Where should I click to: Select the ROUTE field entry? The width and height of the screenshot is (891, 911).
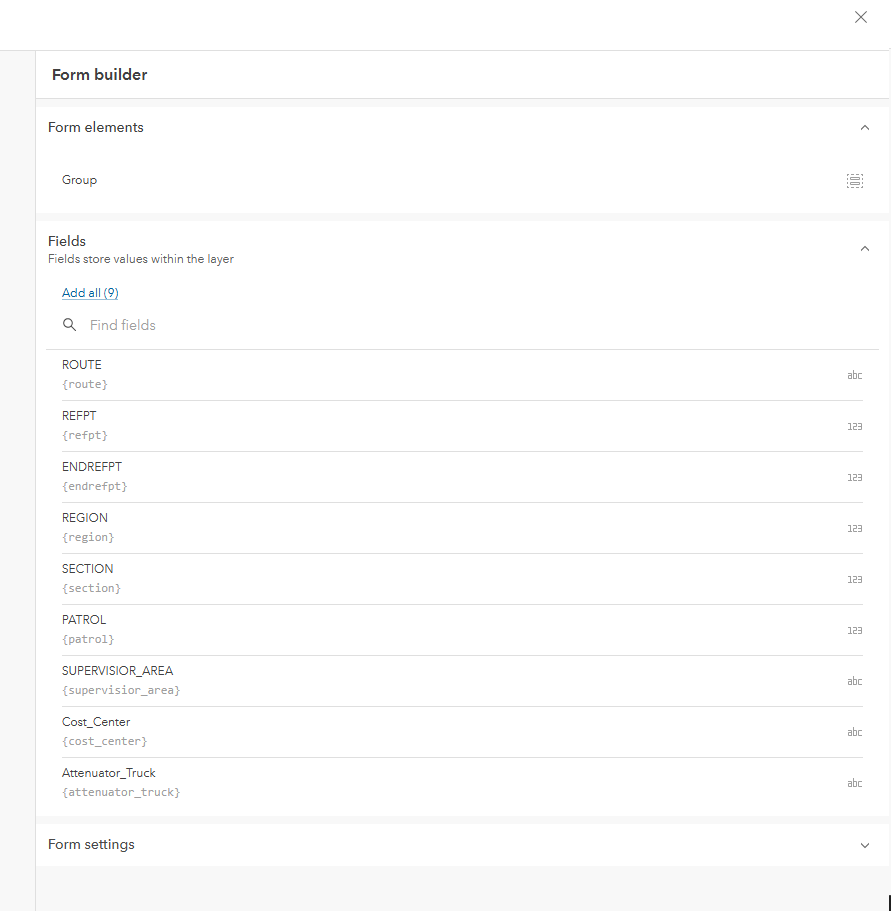tap(300, 374)
